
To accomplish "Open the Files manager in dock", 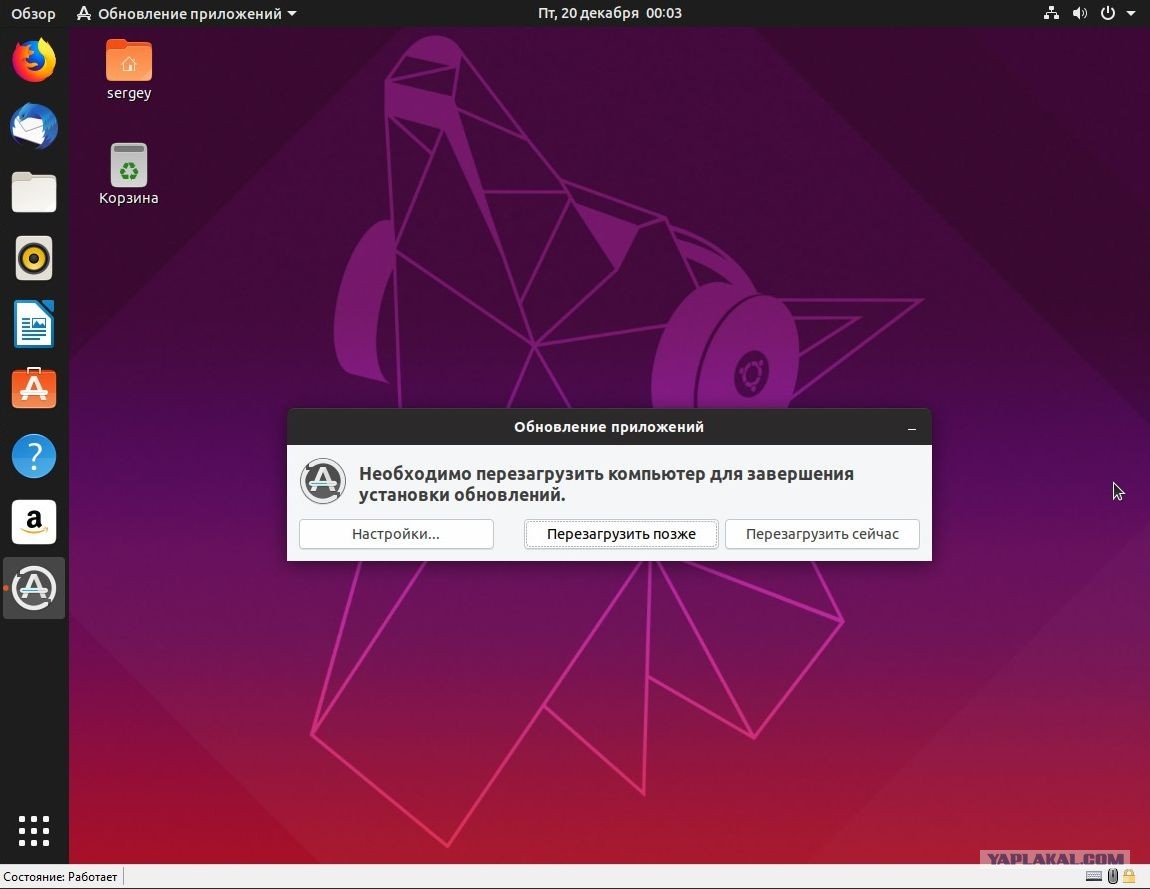I will [34, 192].
